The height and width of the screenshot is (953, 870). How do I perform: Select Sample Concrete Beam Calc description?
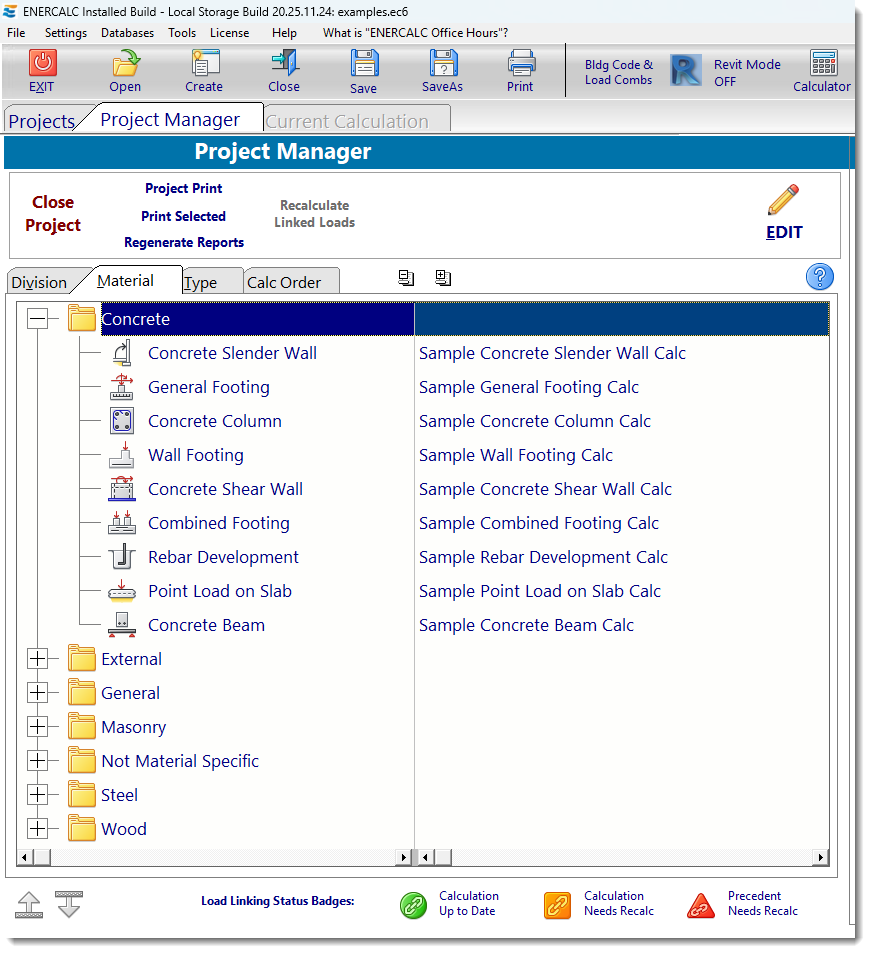pyautogui.click(x=526, y=625)
